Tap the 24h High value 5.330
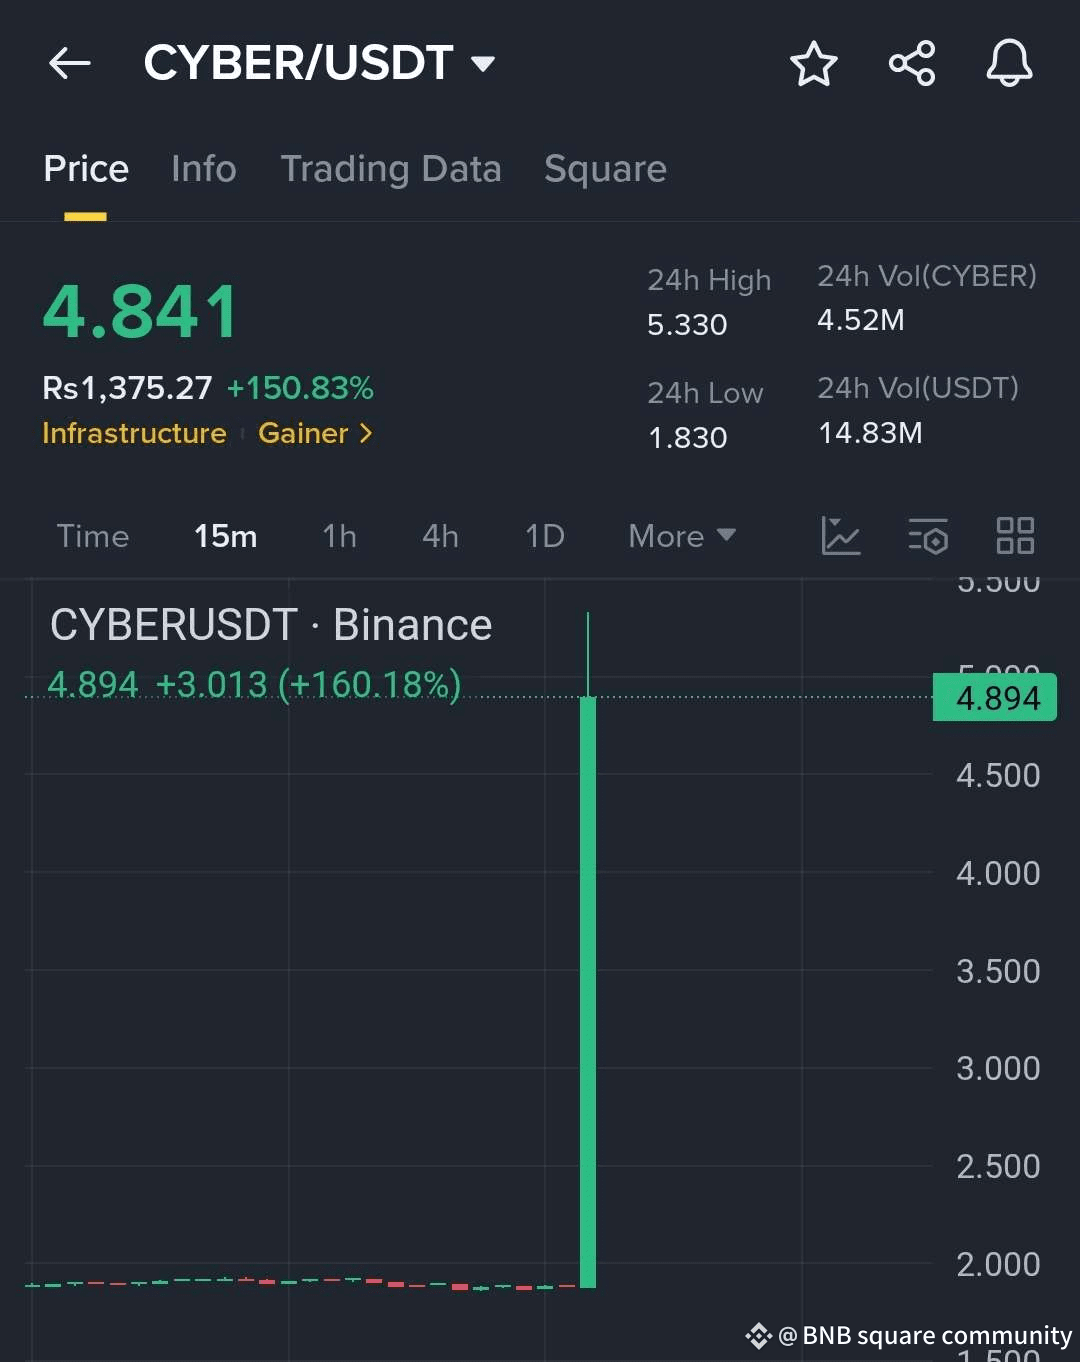Image resolution: width=1080 pixels, height=1362 pixels. 687,325
